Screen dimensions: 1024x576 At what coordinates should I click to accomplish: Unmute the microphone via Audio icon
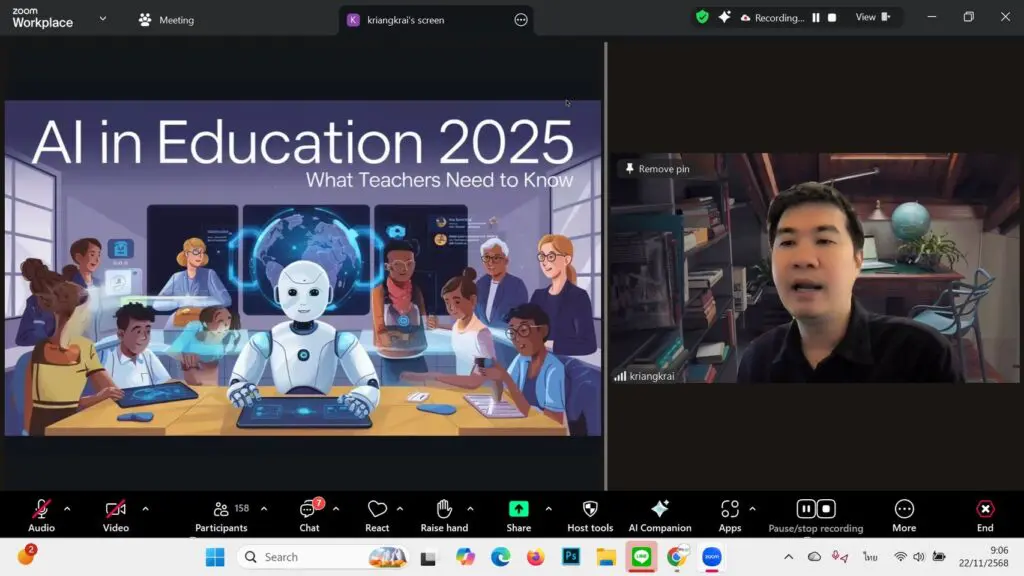point(41,510)
